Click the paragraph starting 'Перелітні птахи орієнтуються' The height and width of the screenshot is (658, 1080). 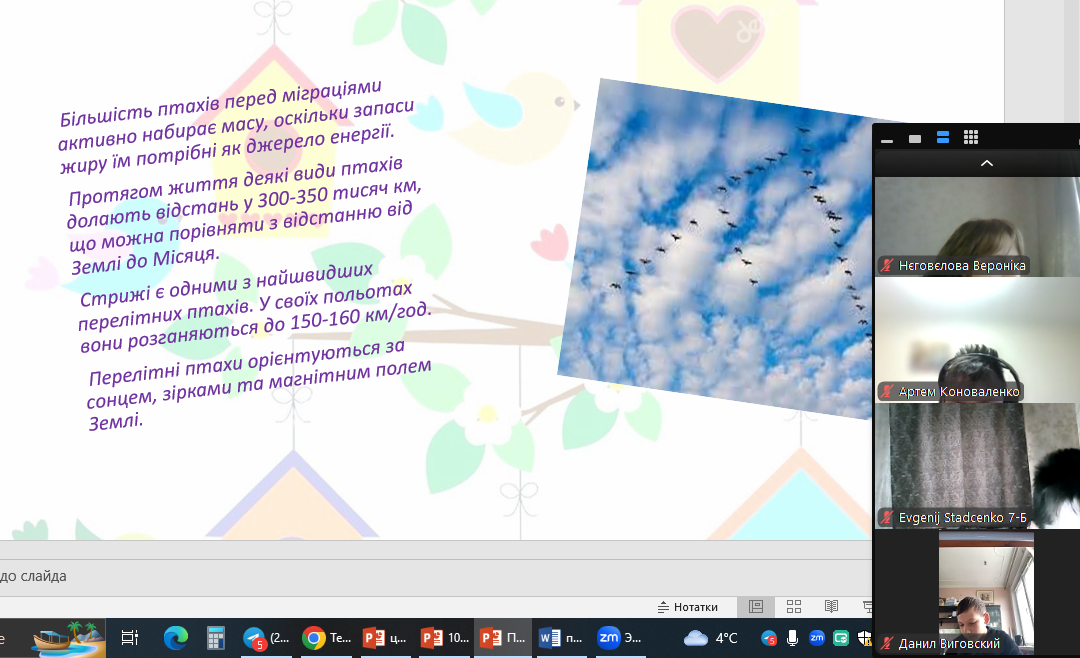[259, 384]
